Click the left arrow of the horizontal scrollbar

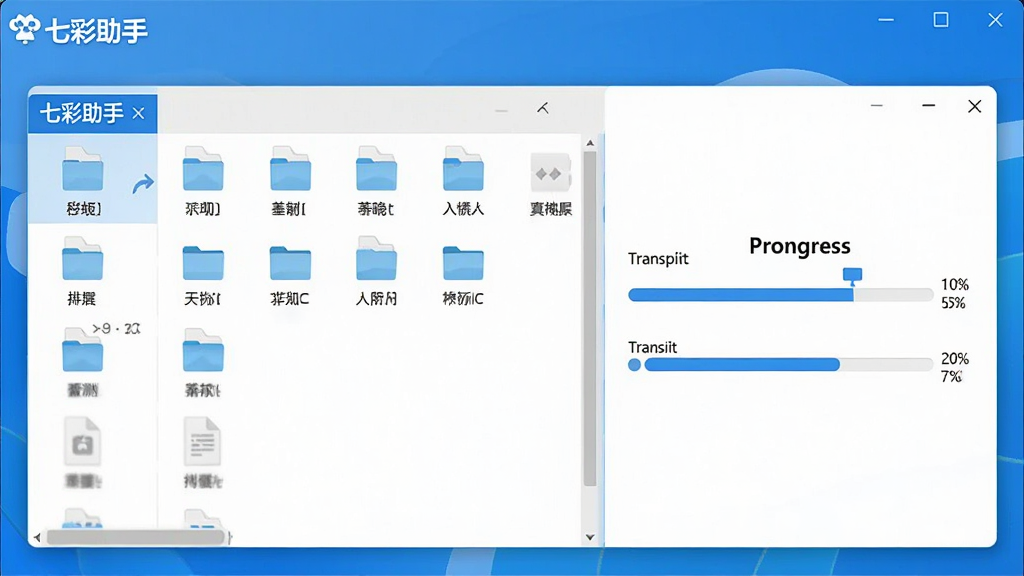coord(37,537)
